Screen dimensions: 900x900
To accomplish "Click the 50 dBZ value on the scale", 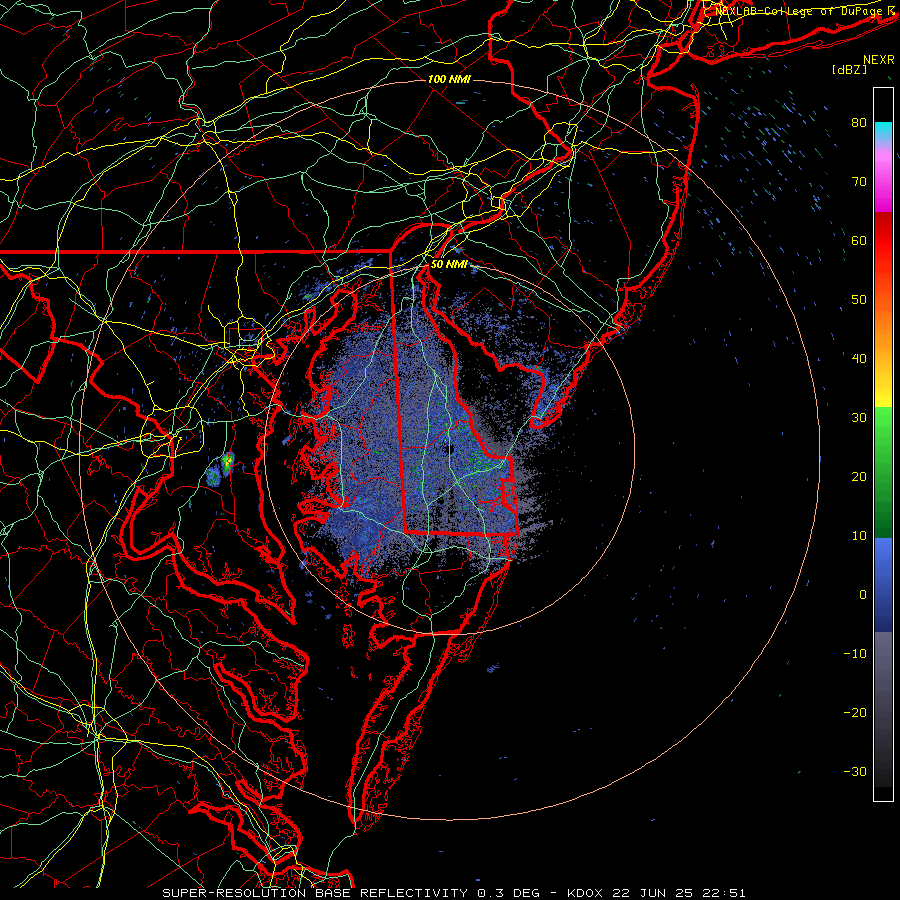I will [x=859, y=300].
